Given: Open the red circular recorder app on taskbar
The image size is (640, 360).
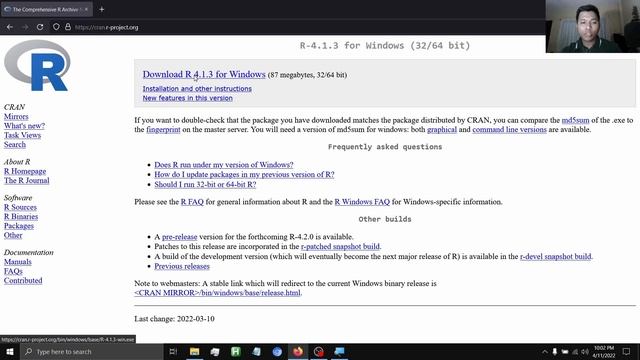Looking at the screenshot, I should click(x=319, y=351).
